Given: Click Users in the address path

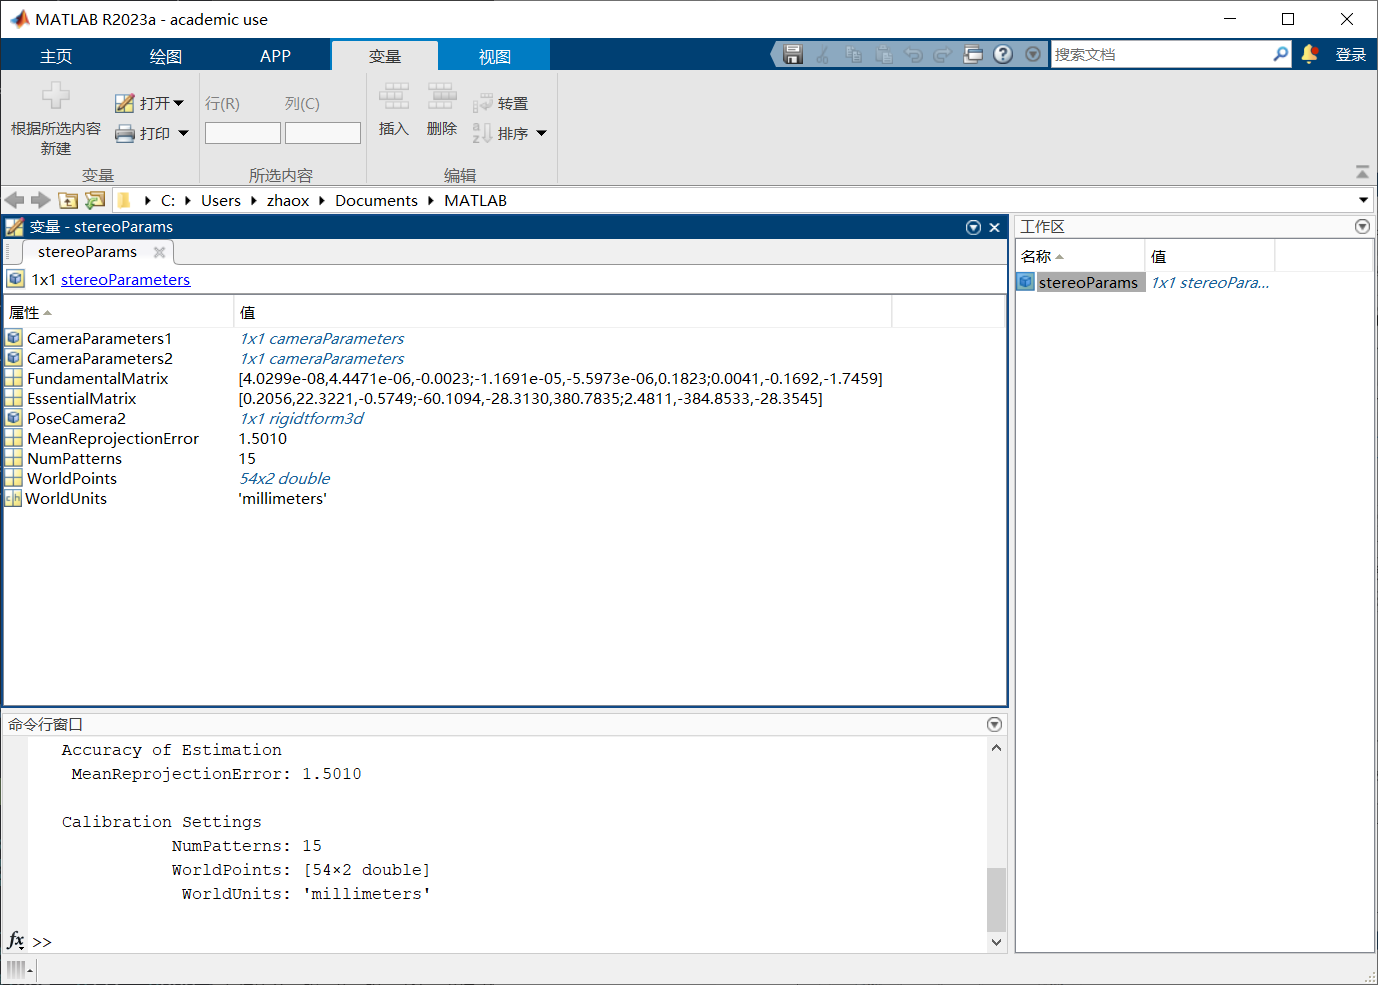Looking at the screenshot, I should coord(221,200).
